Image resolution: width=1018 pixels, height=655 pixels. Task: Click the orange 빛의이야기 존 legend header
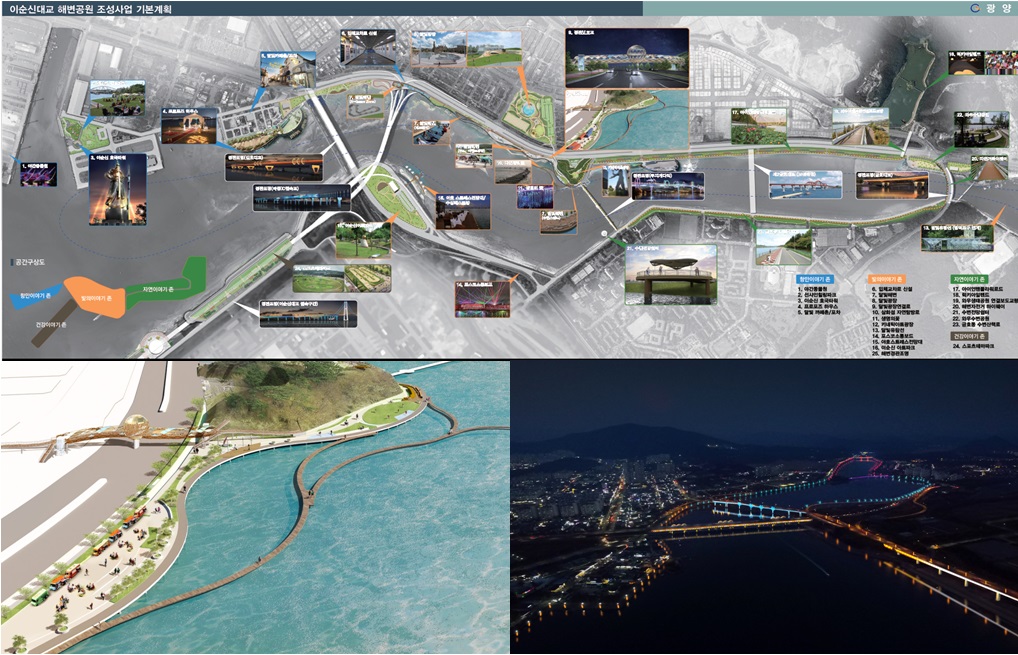pos(888,279)
